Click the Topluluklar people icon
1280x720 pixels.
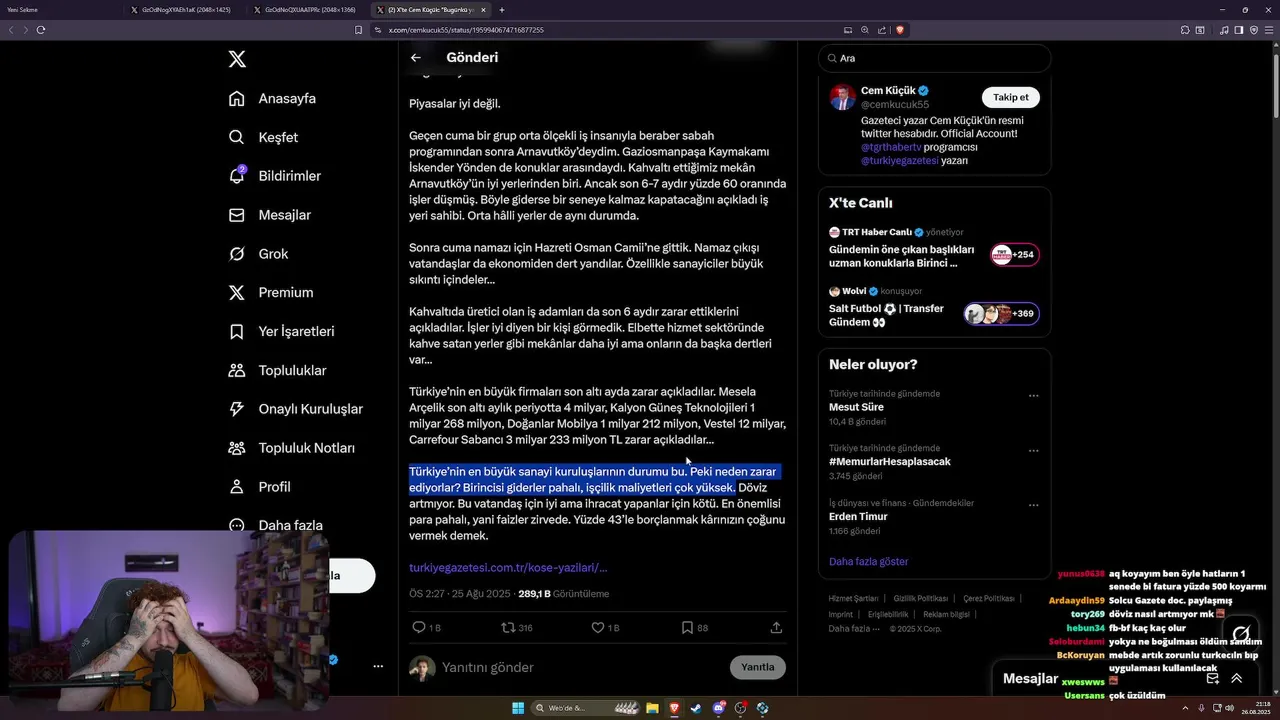237,370
